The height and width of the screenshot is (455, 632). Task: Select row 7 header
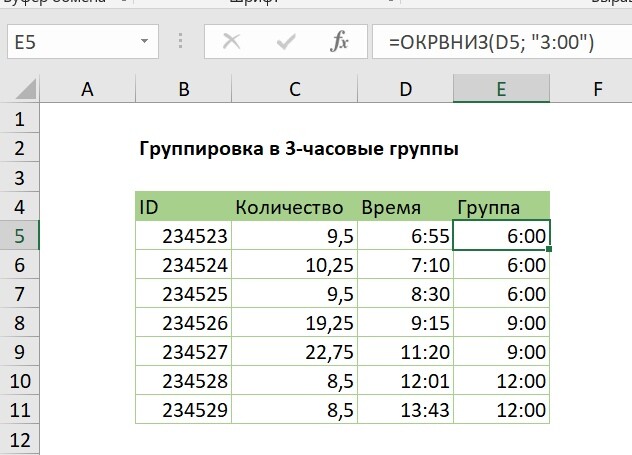[19, 293]
